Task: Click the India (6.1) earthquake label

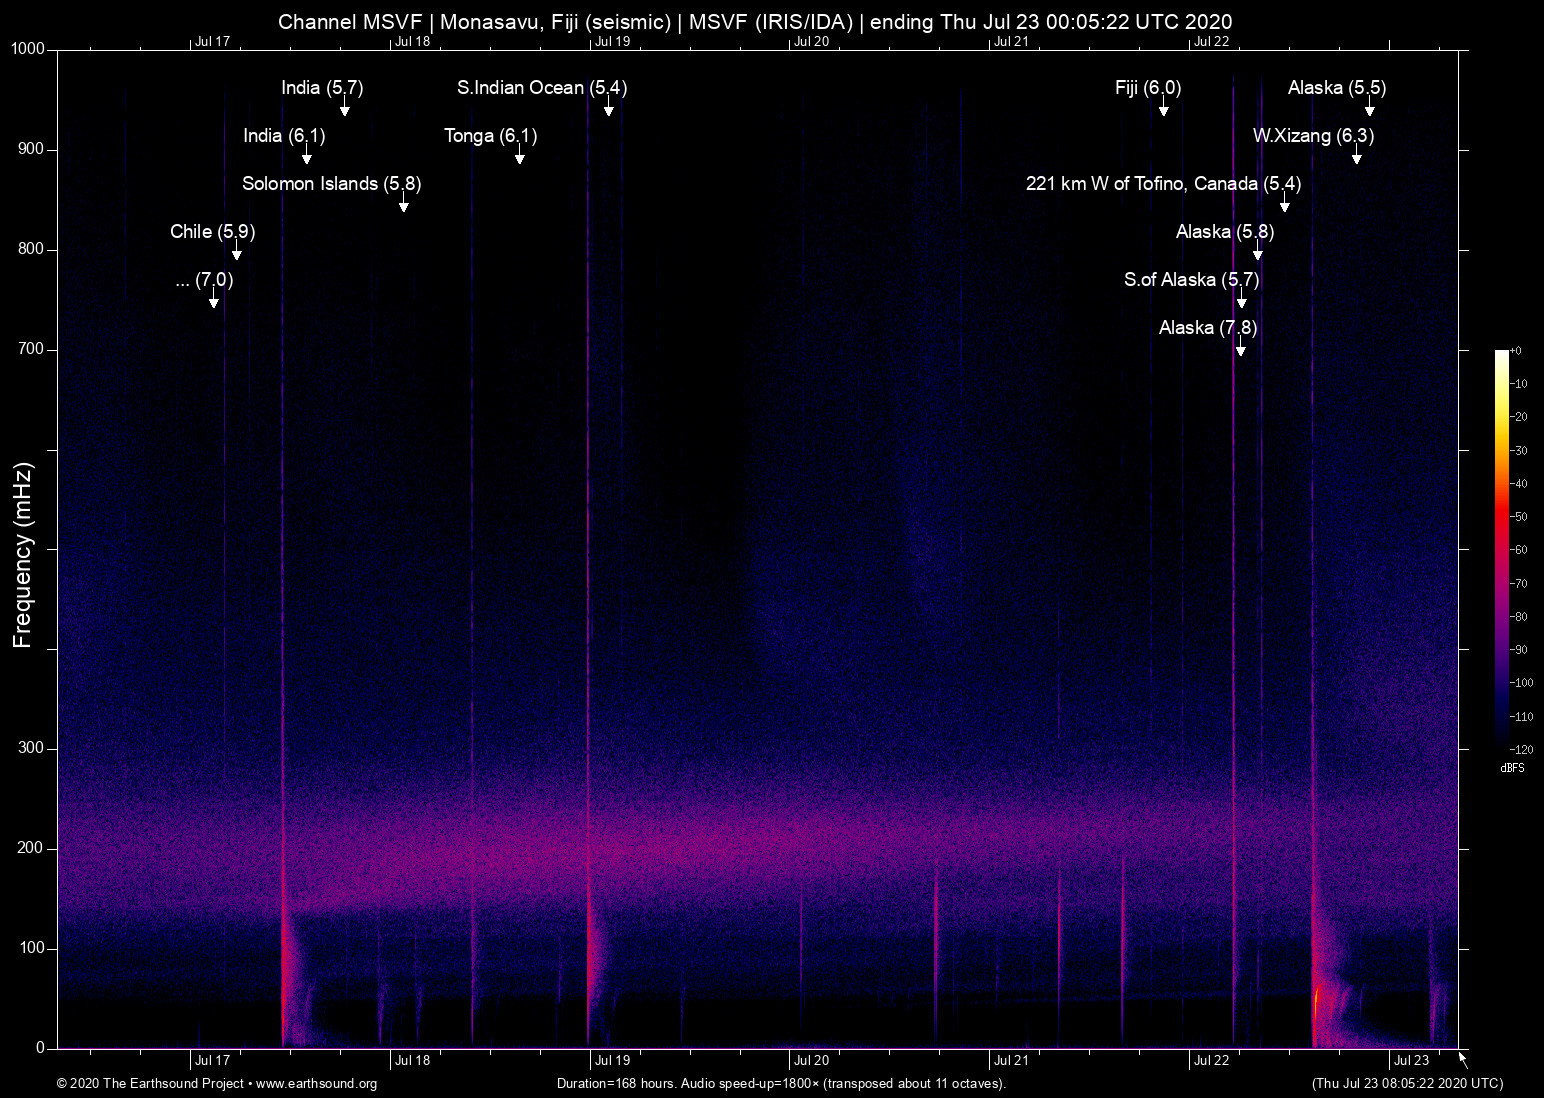Action: (x=284, y=136)
